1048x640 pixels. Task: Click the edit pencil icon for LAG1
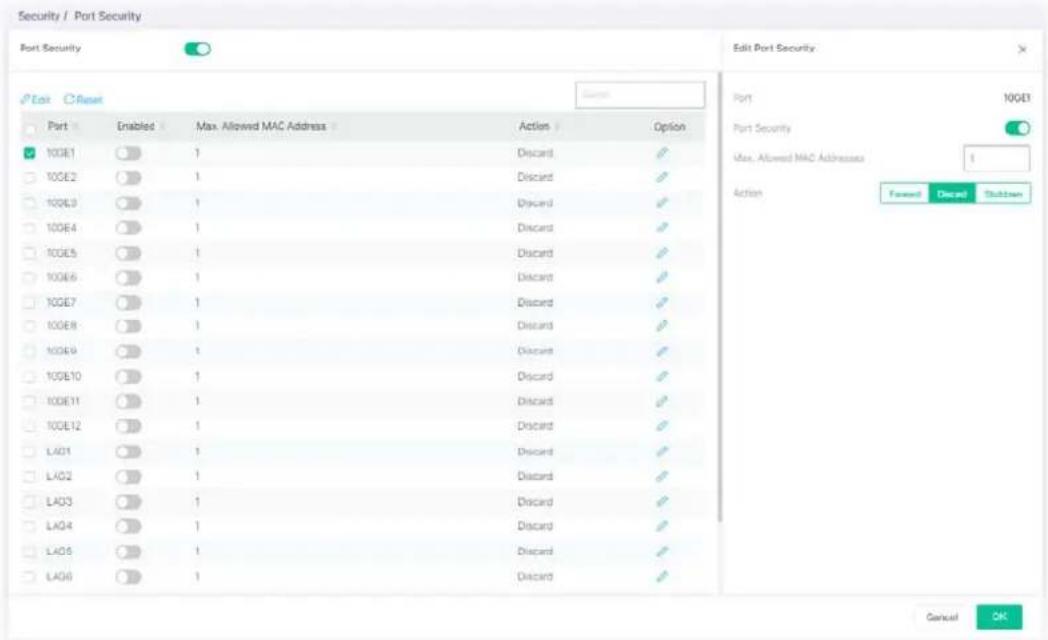coord(662,452)
